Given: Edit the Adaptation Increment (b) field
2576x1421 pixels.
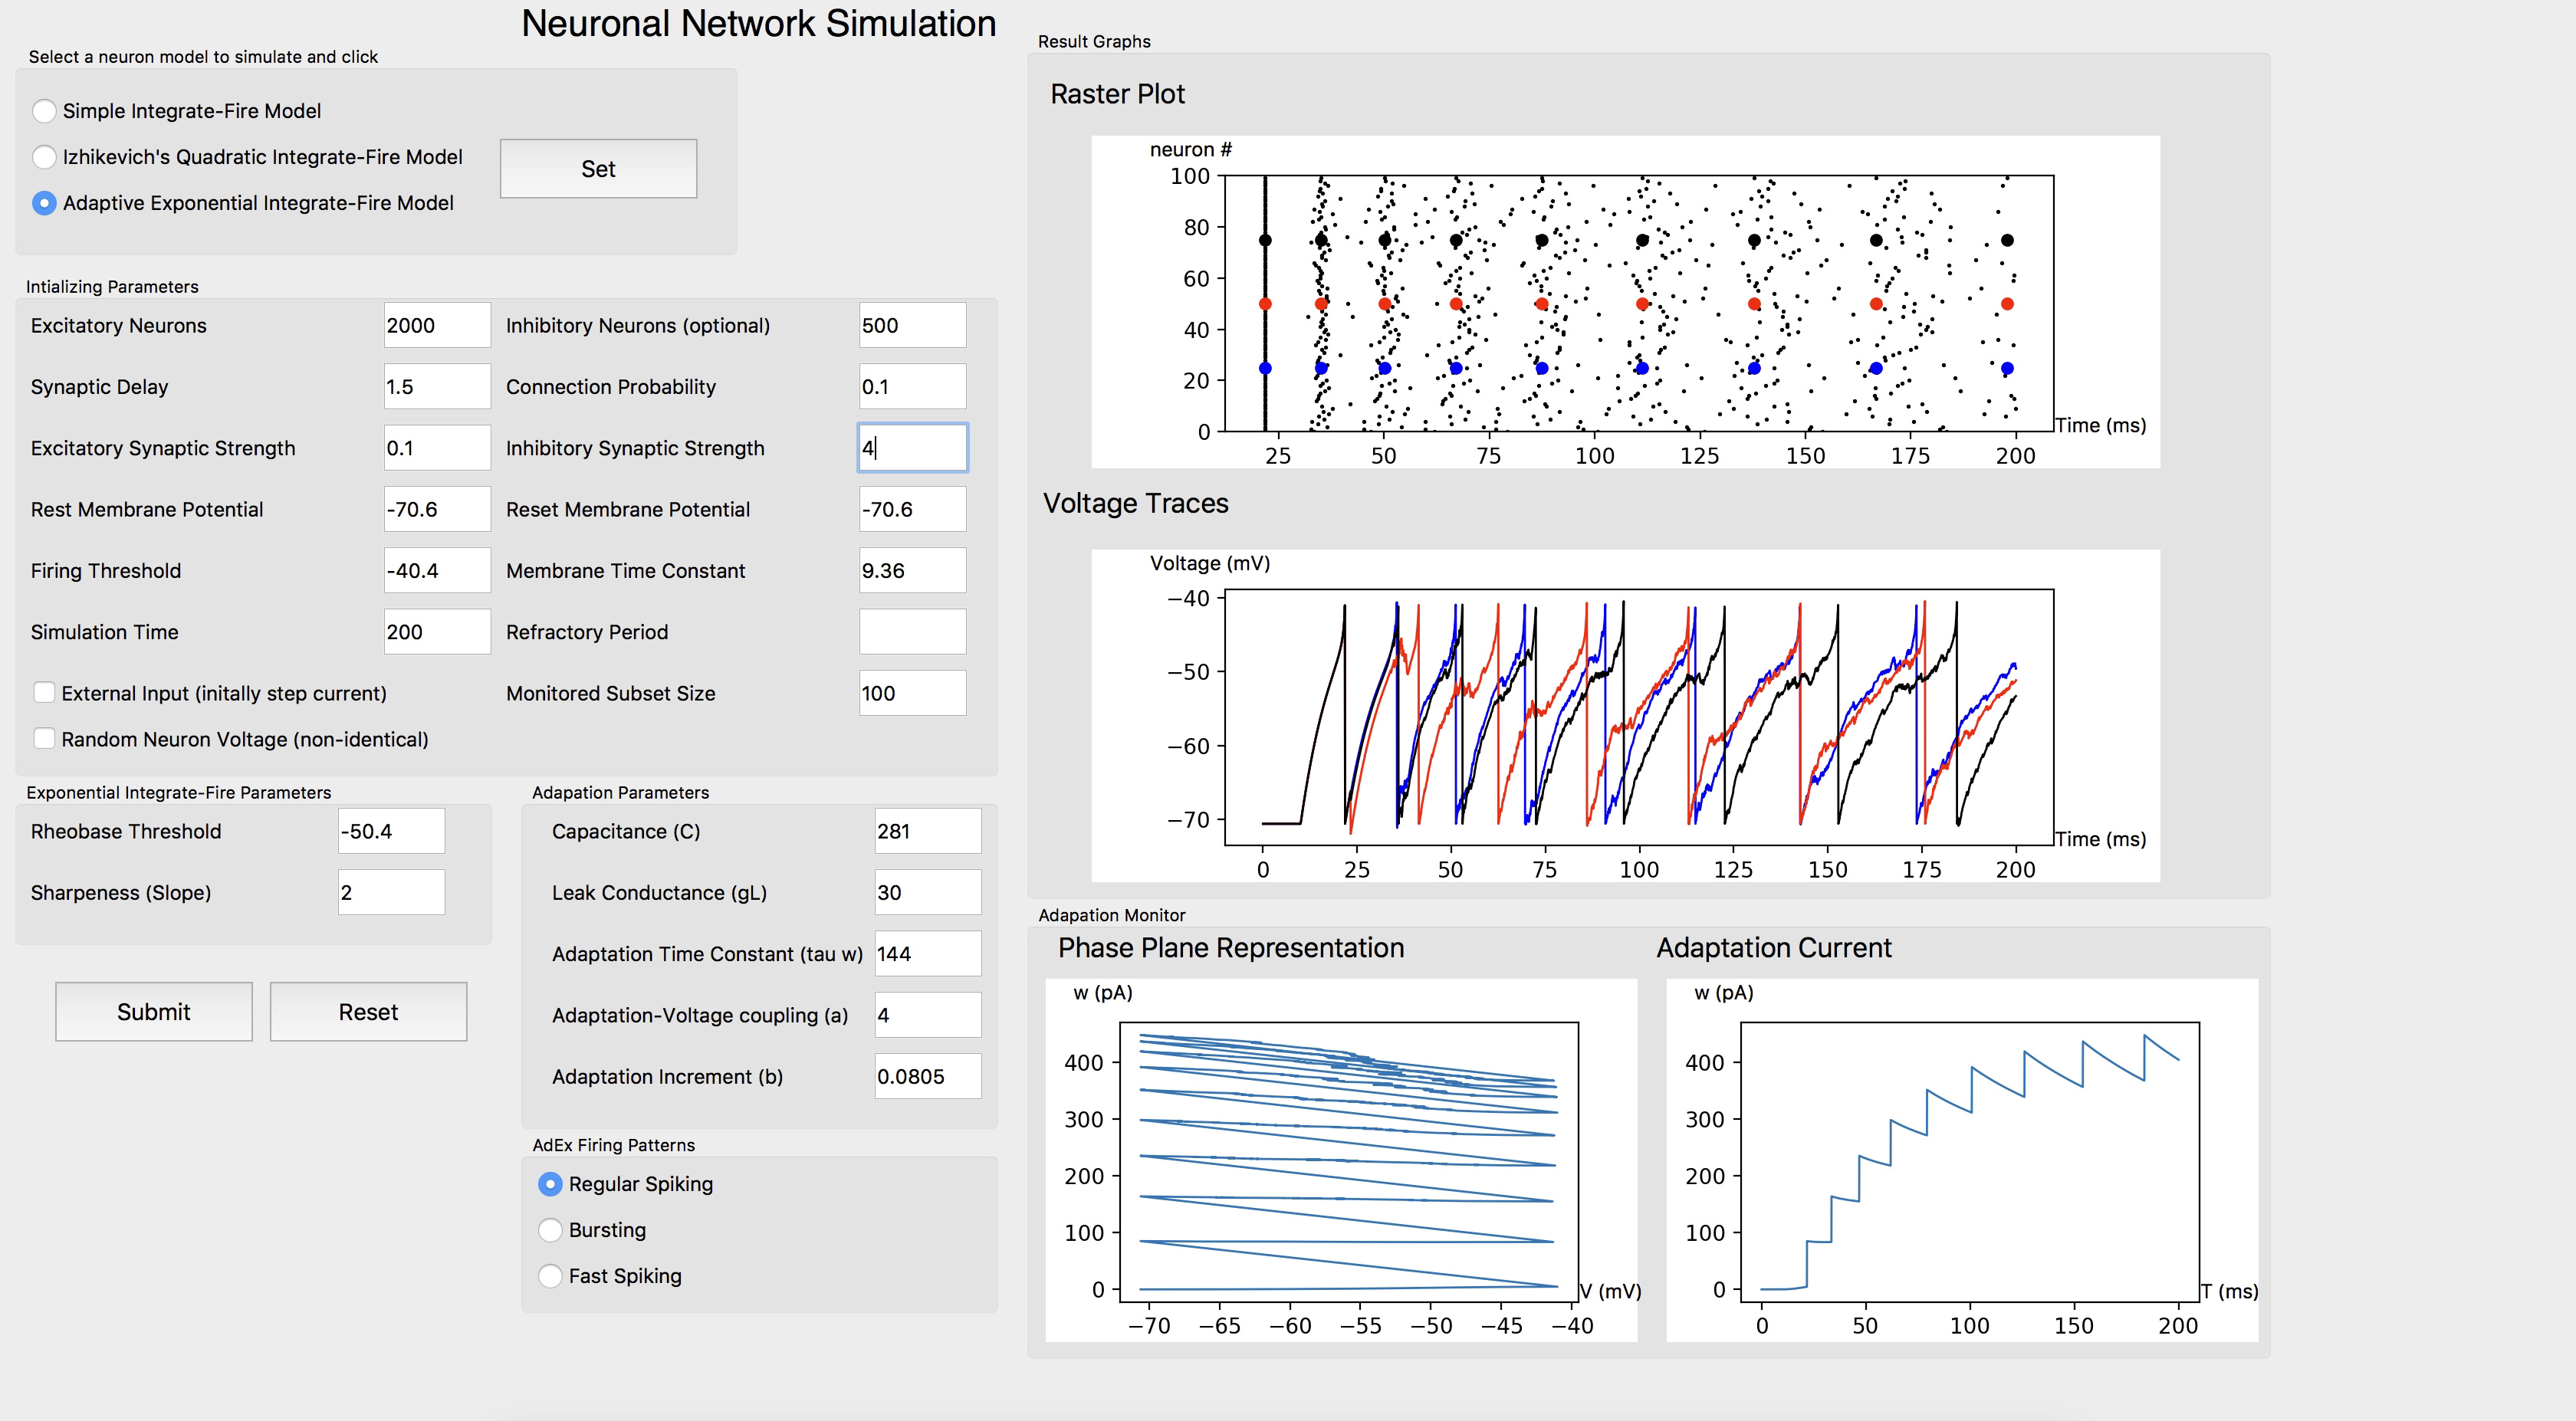Looking at the screenshot, I should click(x=928, y=1076).
